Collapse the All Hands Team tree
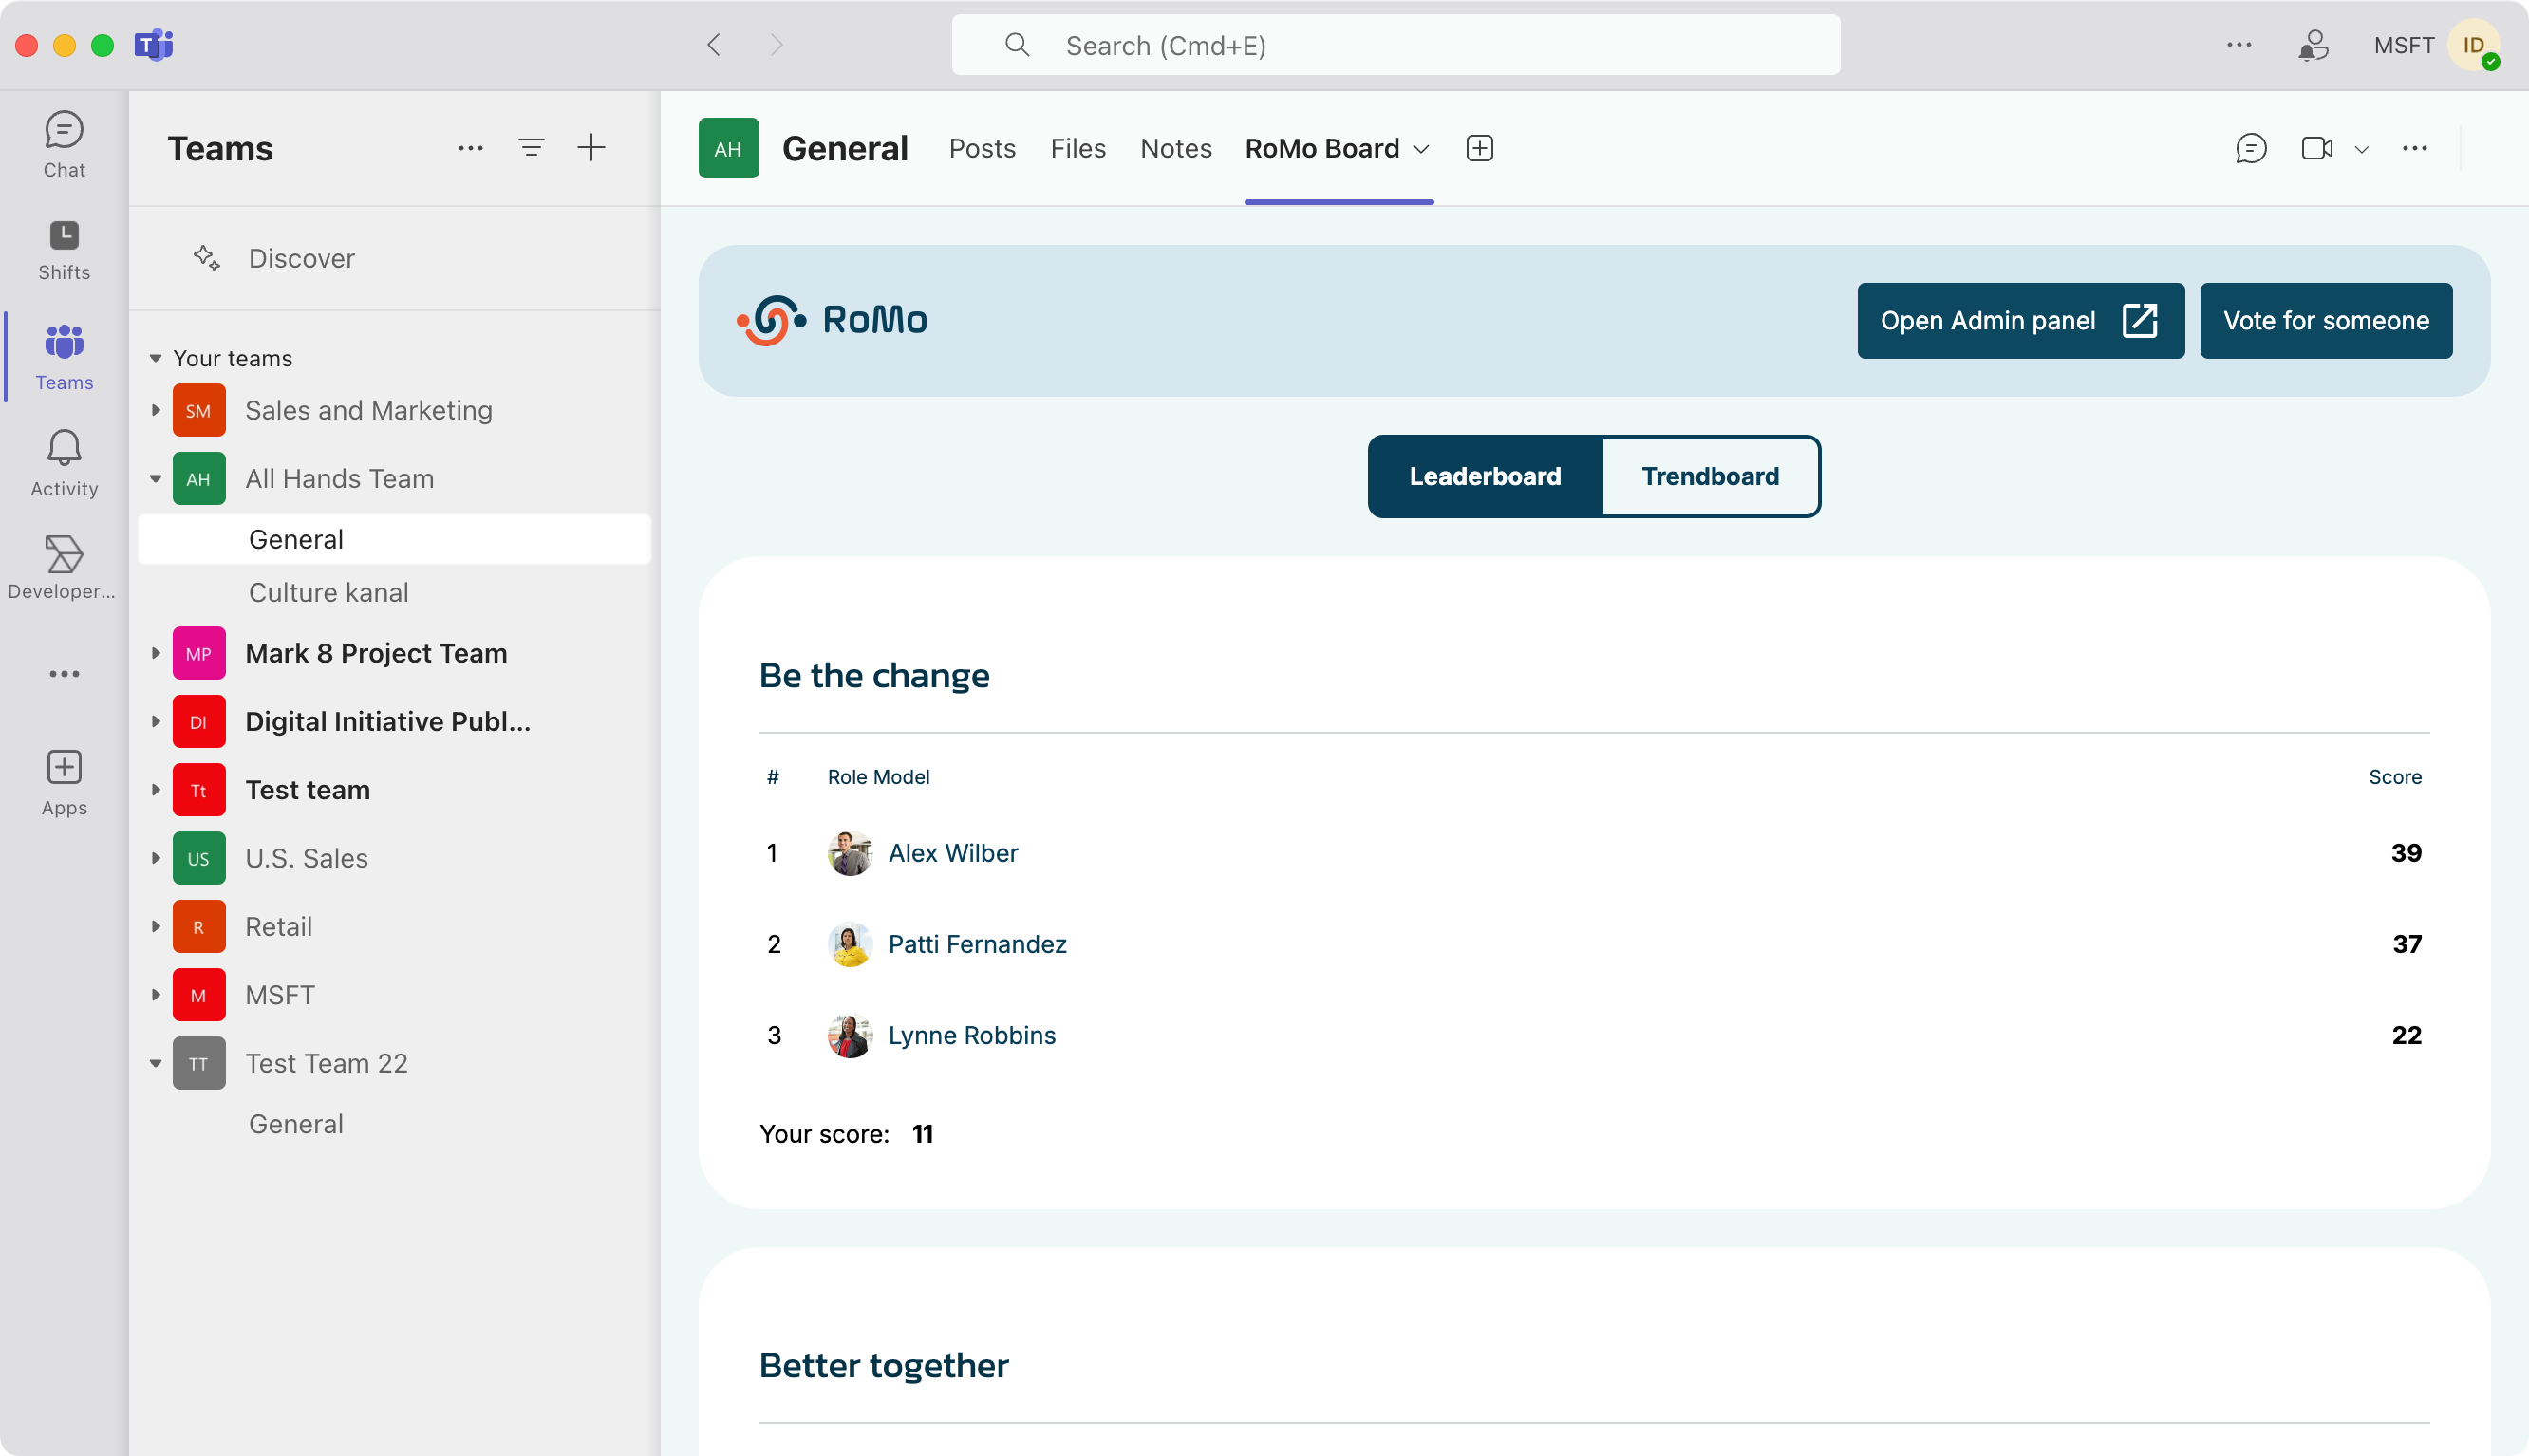 [155, 479]
